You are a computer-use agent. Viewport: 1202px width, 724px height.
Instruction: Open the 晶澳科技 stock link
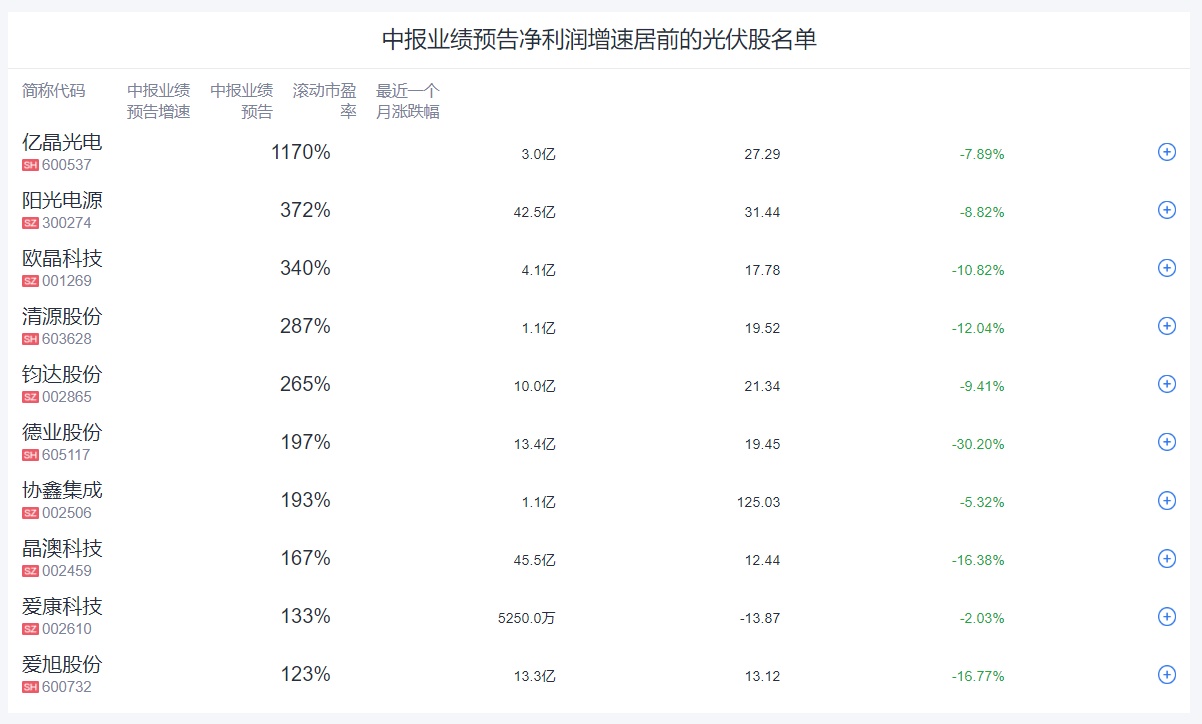click(62, 548)
